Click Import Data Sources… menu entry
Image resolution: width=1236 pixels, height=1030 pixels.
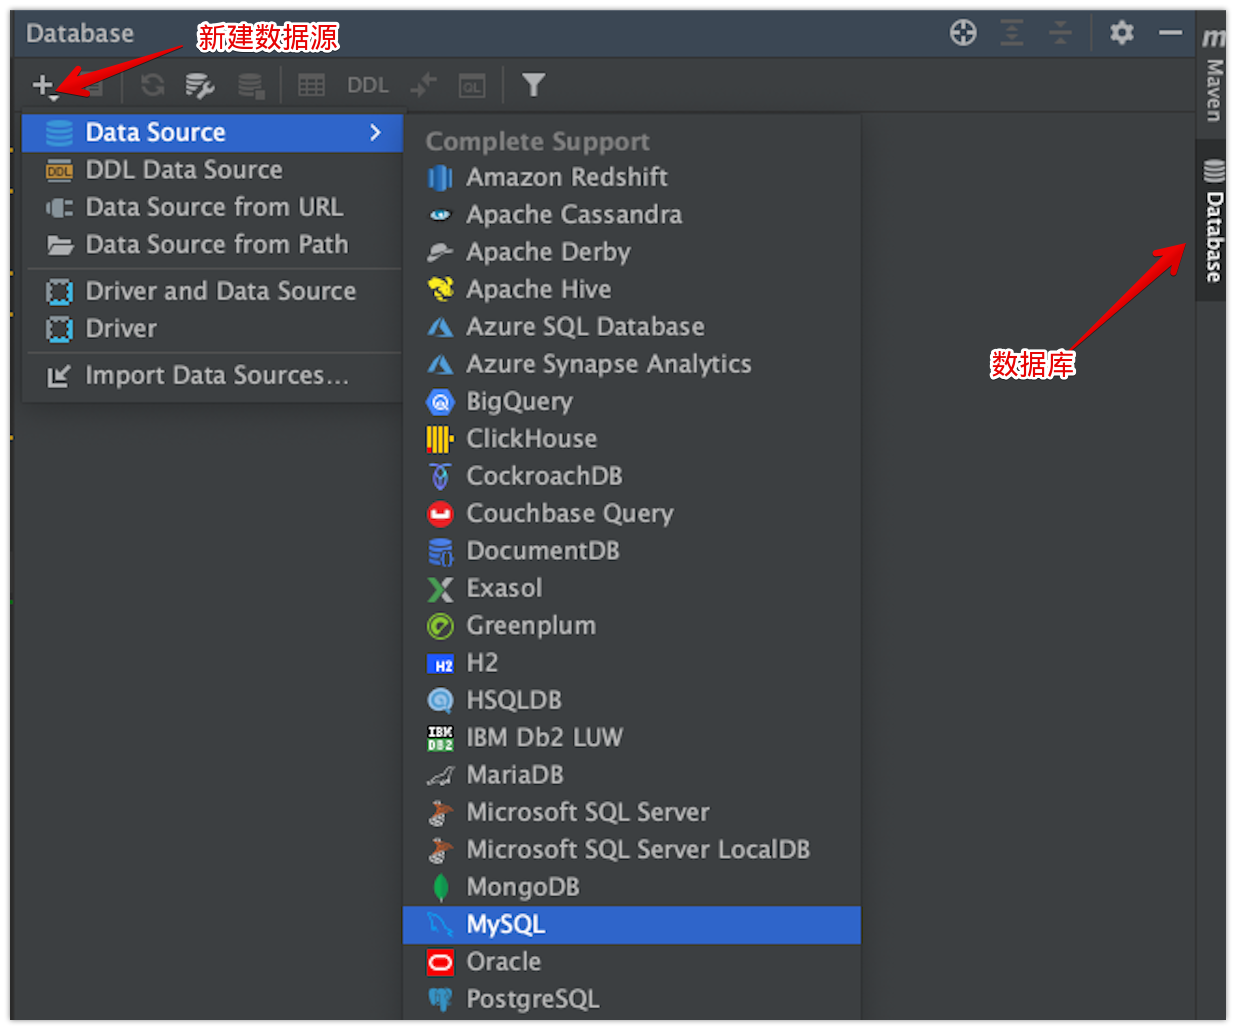216,375
